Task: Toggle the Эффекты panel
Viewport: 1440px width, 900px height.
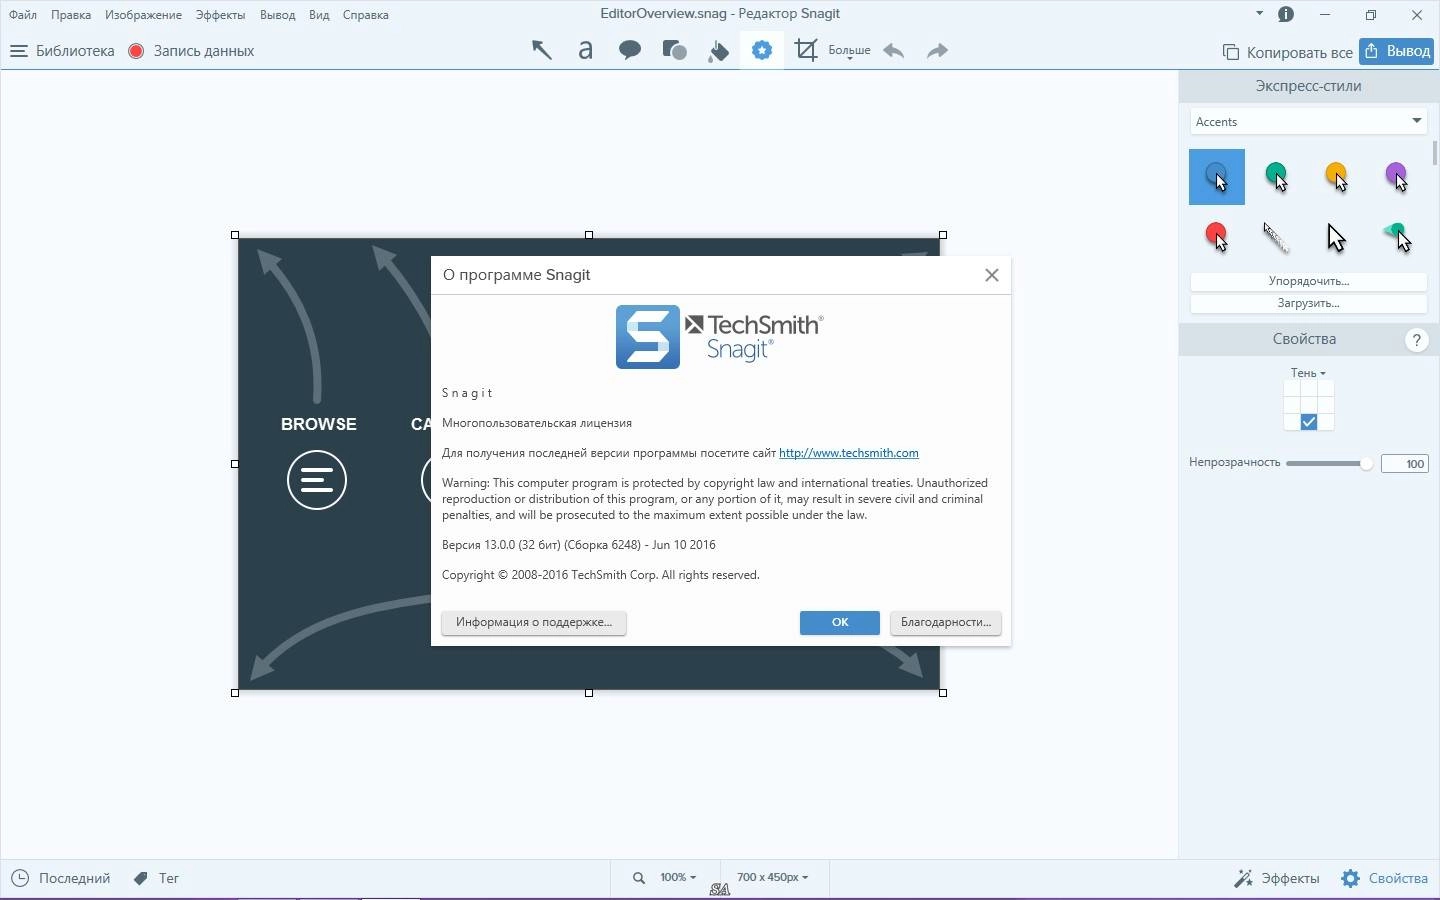Action: (1277, 878)
